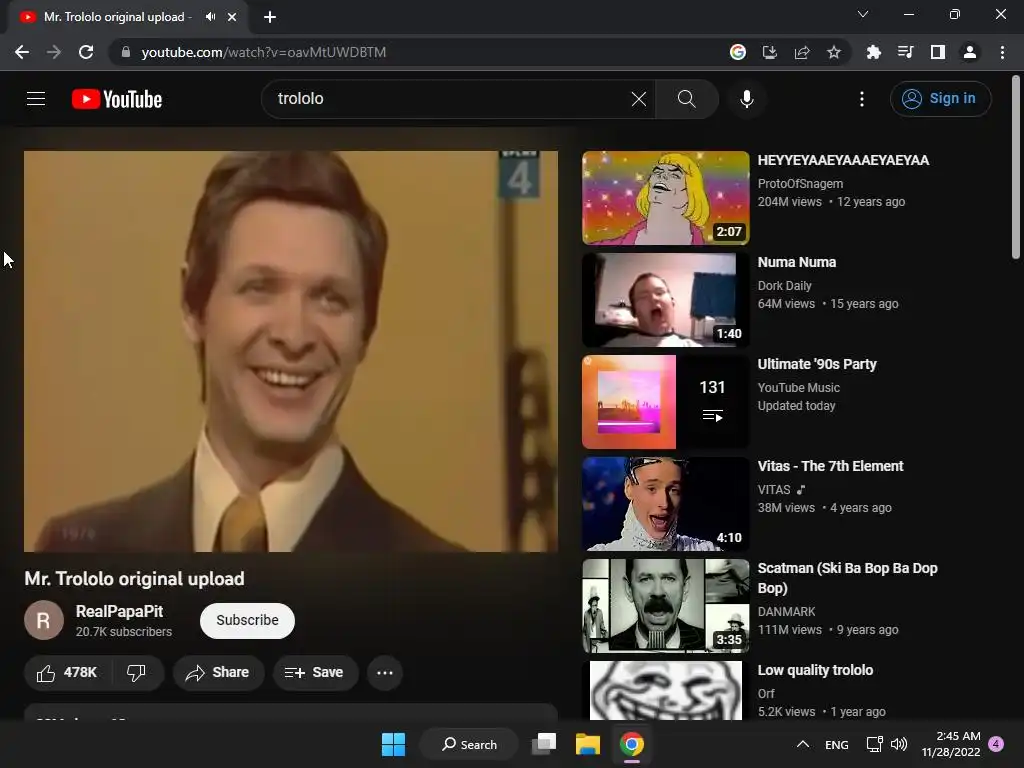1024x768 pixels.
Task: Go back with the browser back arrow
Action: pyautogui.click(x=22, y=52)
